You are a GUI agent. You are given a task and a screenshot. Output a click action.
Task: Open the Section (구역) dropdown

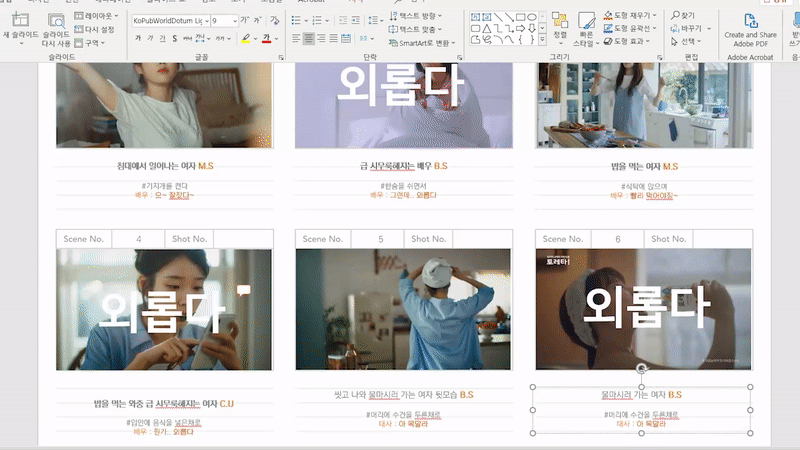(x=90, y=43)
